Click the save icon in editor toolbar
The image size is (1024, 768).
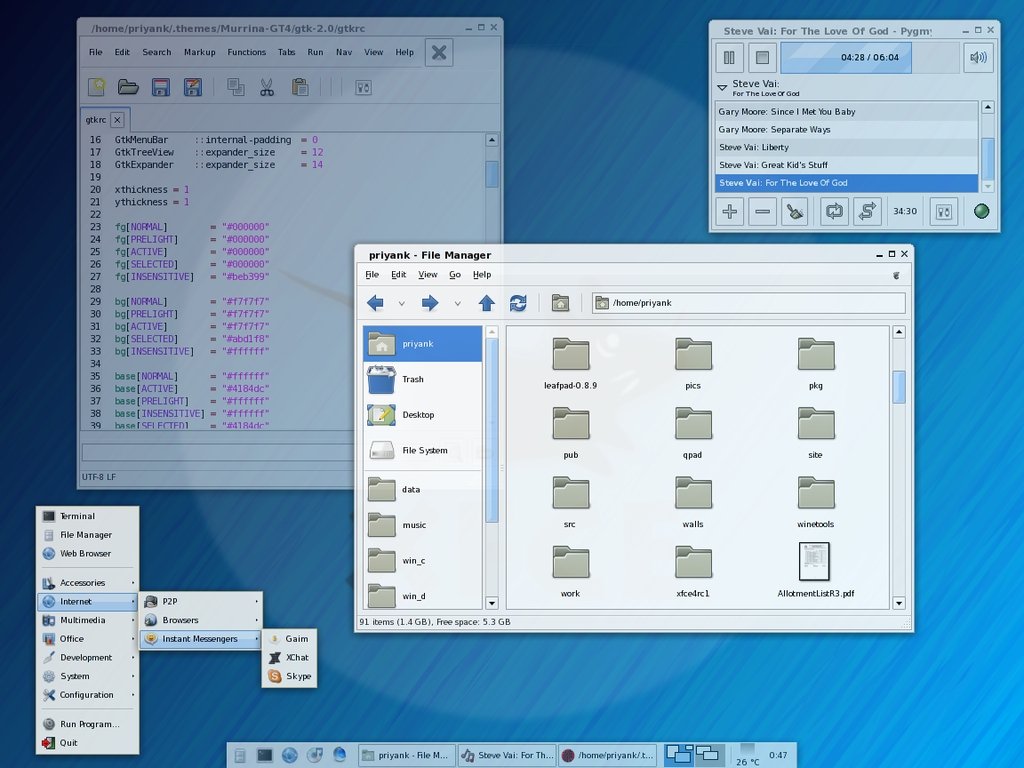(161, 87)
